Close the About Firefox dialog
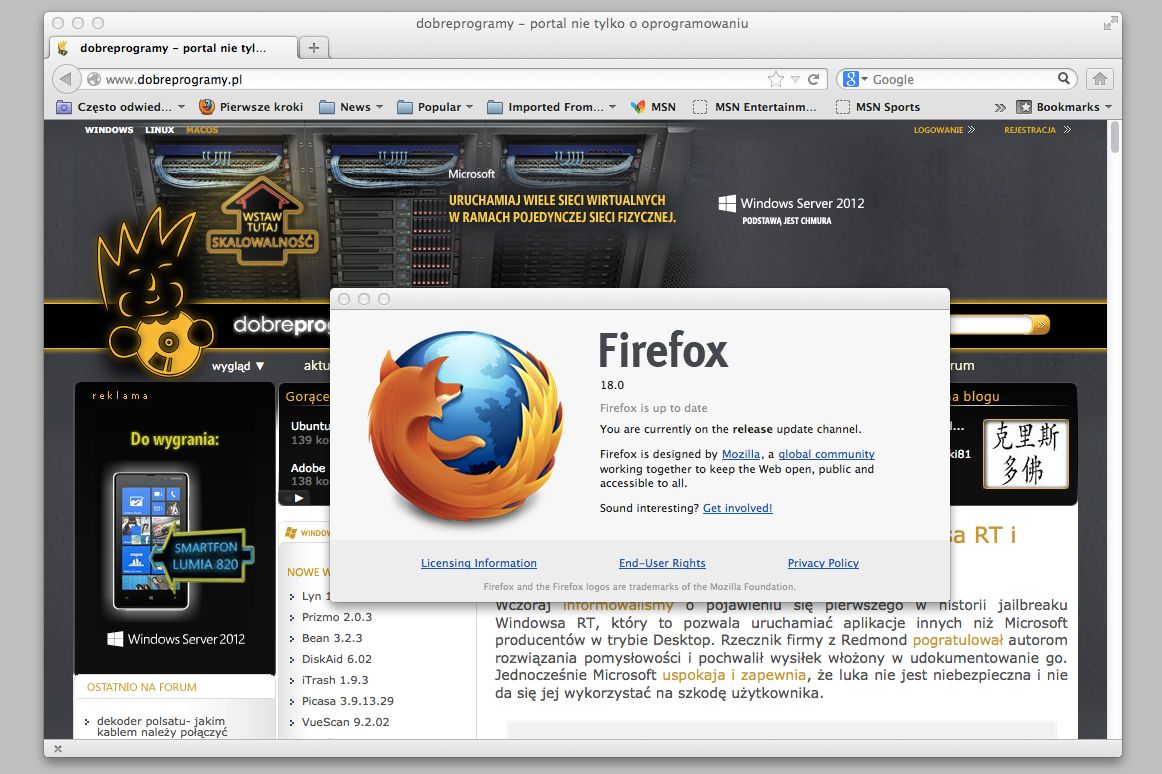This screenshot has height=774, width=1162. (344, 299)
